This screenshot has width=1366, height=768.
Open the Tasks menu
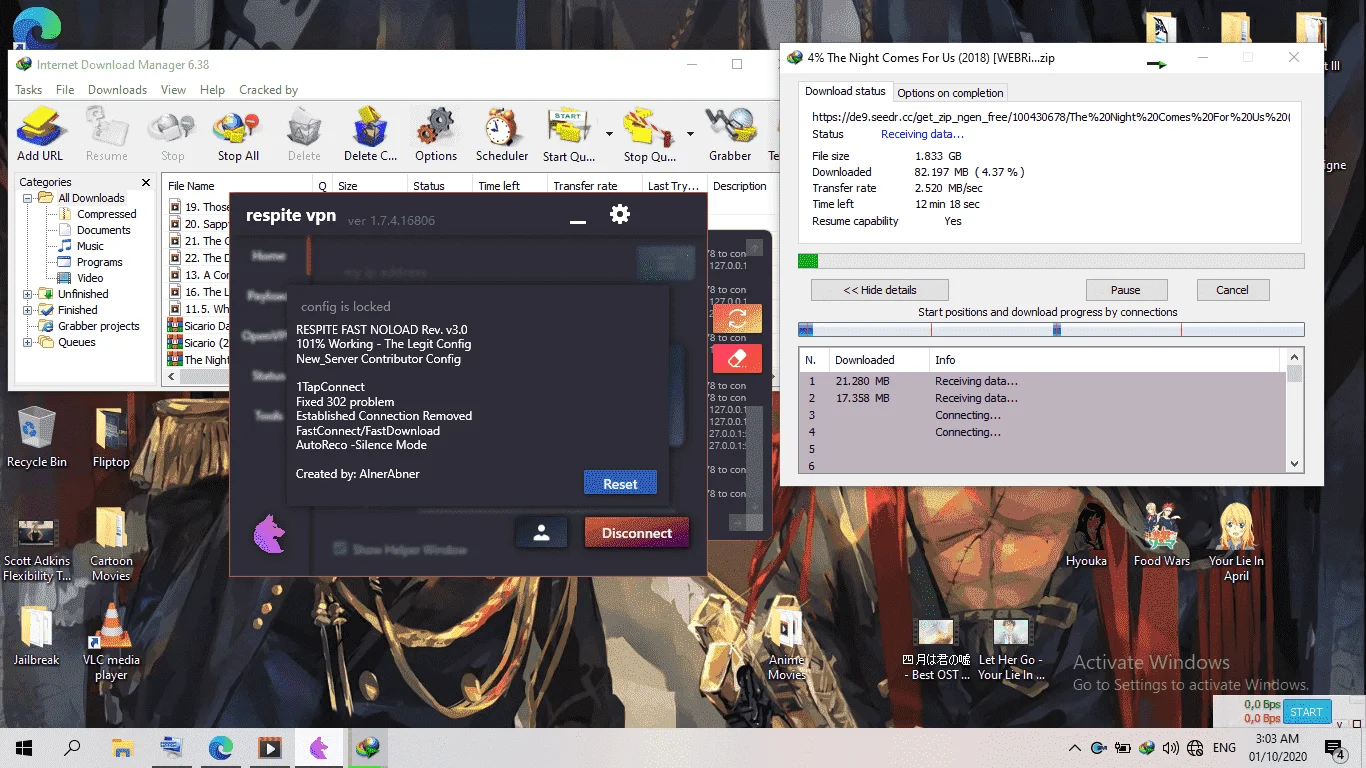click(29, 90)
